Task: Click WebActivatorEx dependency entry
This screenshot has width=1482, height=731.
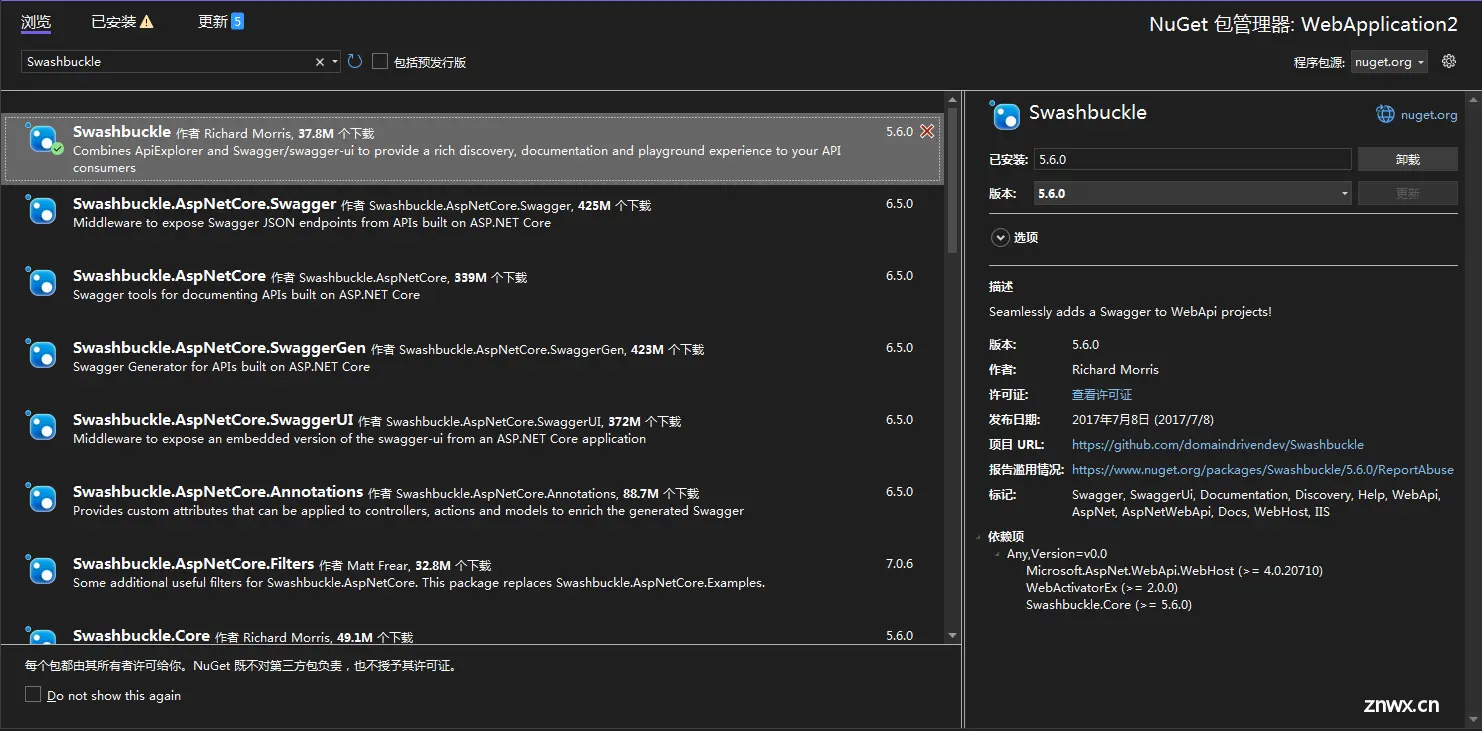Action: (1102, 587)
